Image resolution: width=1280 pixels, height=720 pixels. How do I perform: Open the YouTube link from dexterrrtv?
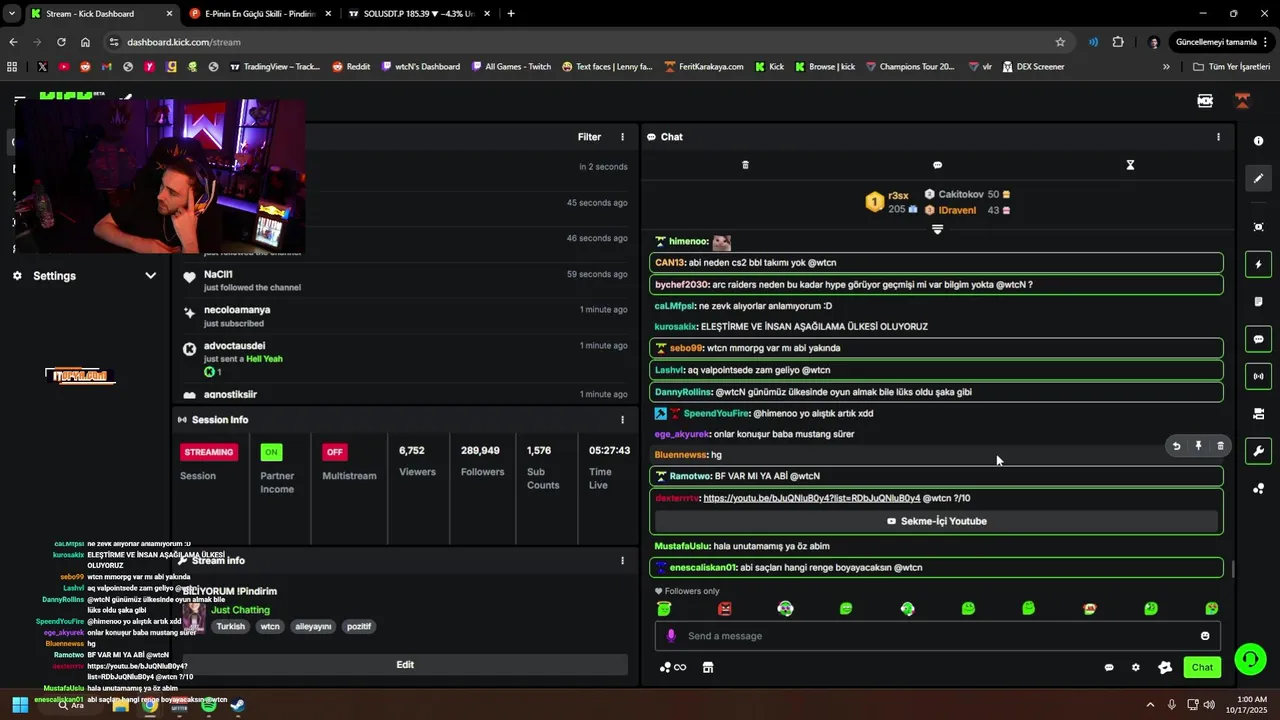point(811,498)
